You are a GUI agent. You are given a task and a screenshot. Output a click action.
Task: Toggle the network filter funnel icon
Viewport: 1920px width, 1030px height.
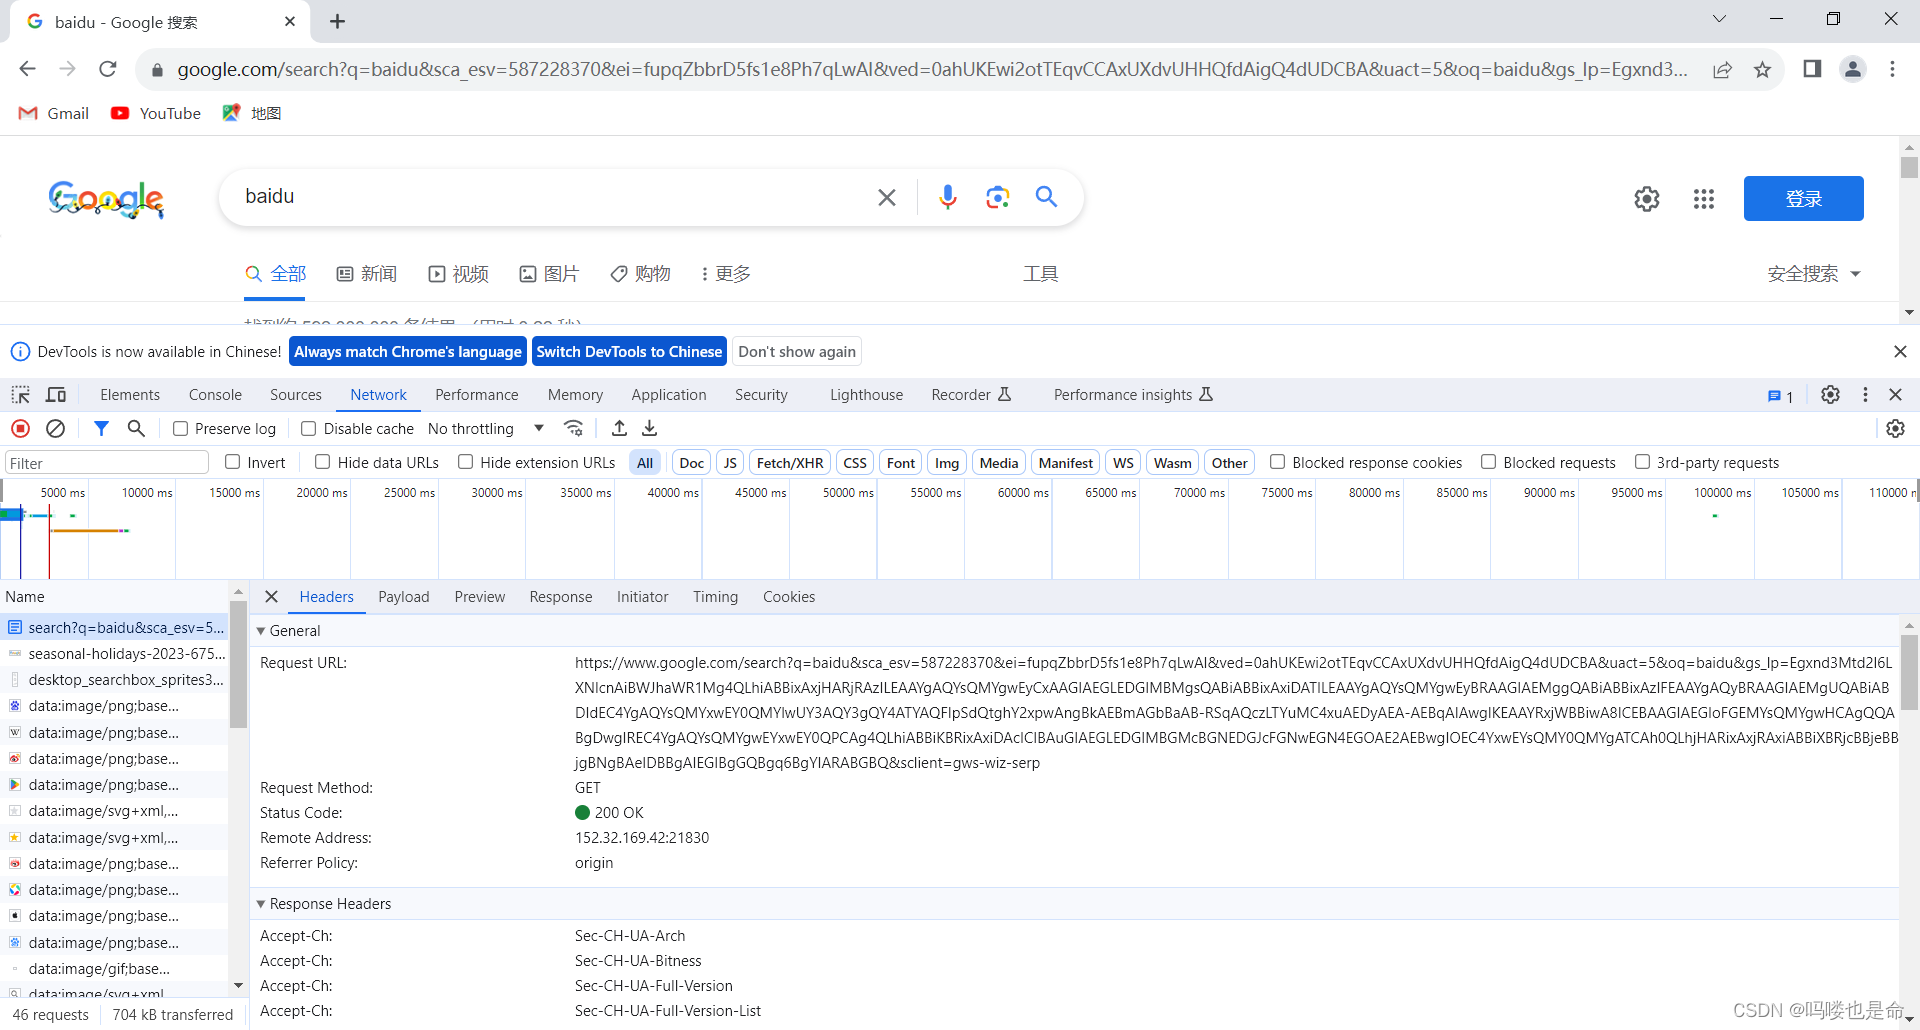(x=101, y=428)
